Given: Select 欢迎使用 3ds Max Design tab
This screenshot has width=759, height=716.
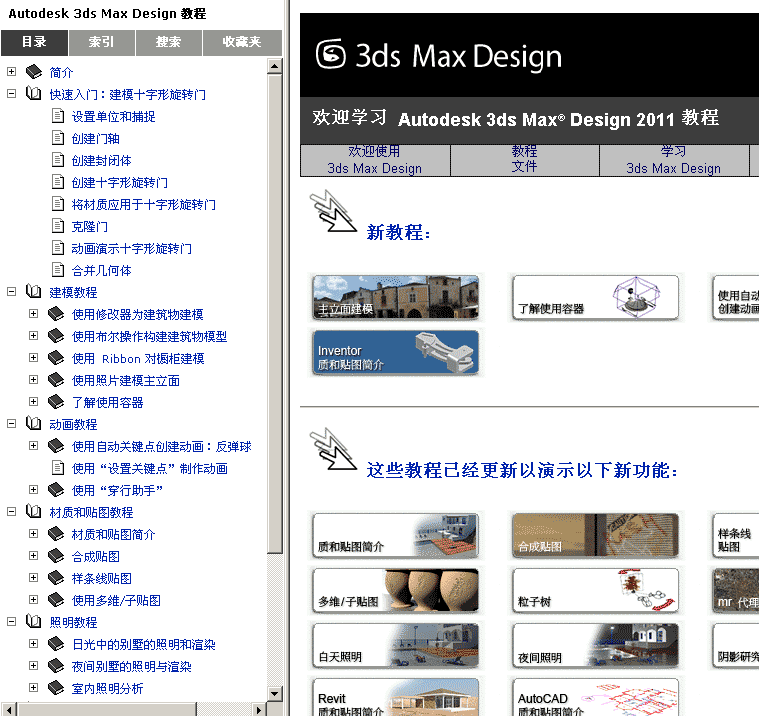Looking at the screenshot, I should pyautogui.click(x=375, y=160).
